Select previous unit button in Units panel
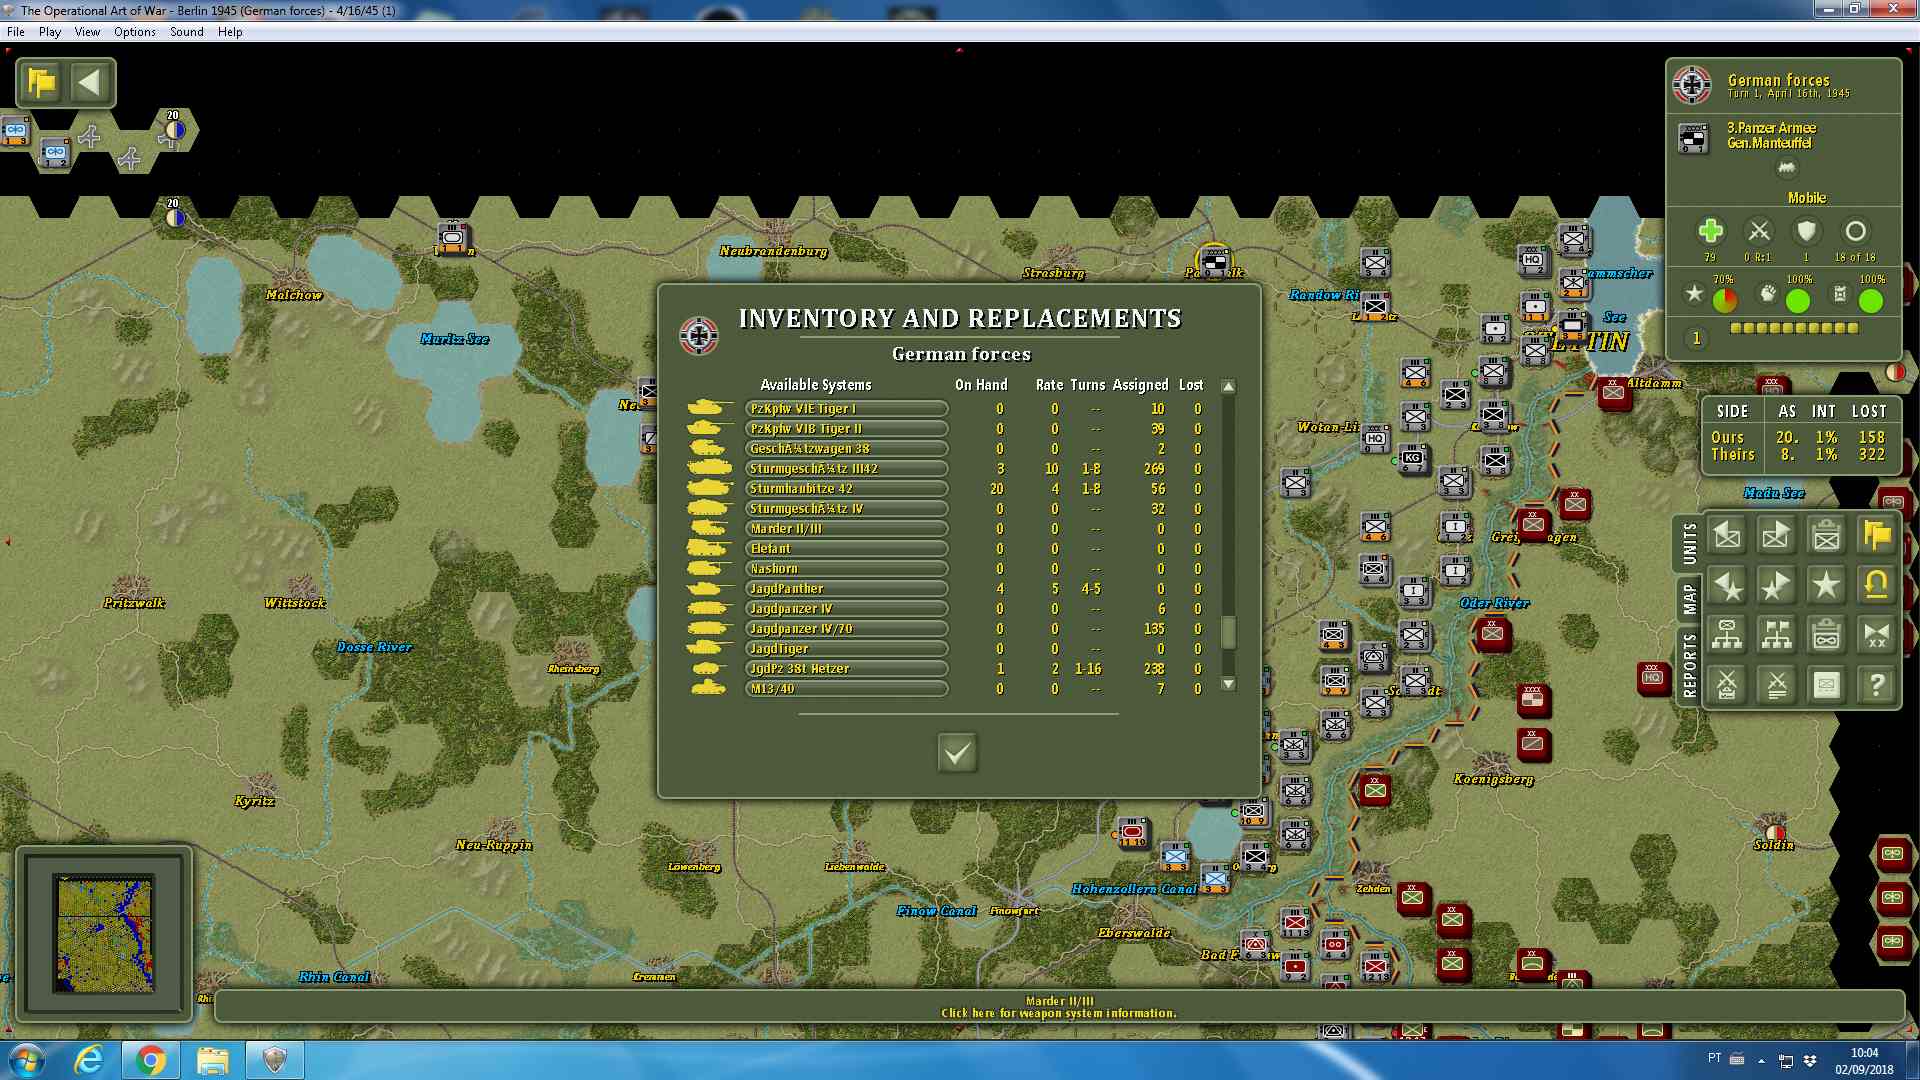The height and width of the screenshot is (1080, 1920). pos(1727,536)
